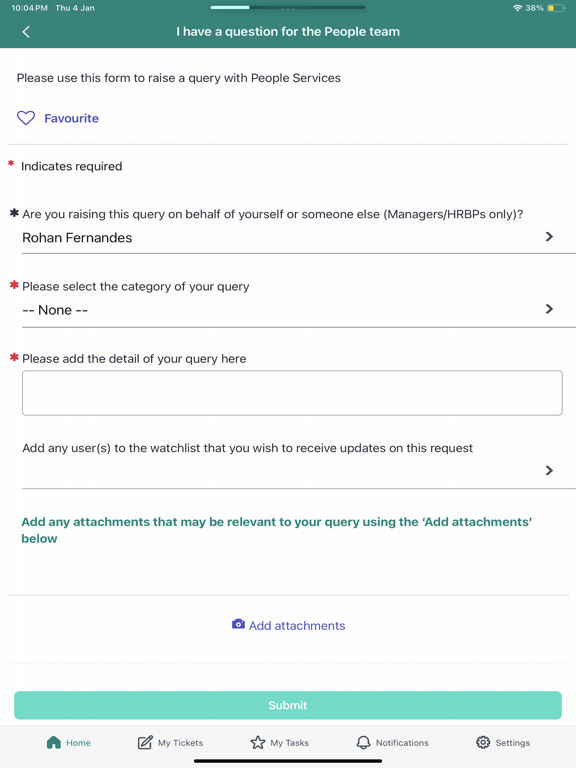Click the Add attachments link
Image resolution: width=576 pixels, height=768 pixels.
pyautogui.click(x=297, y=625)
